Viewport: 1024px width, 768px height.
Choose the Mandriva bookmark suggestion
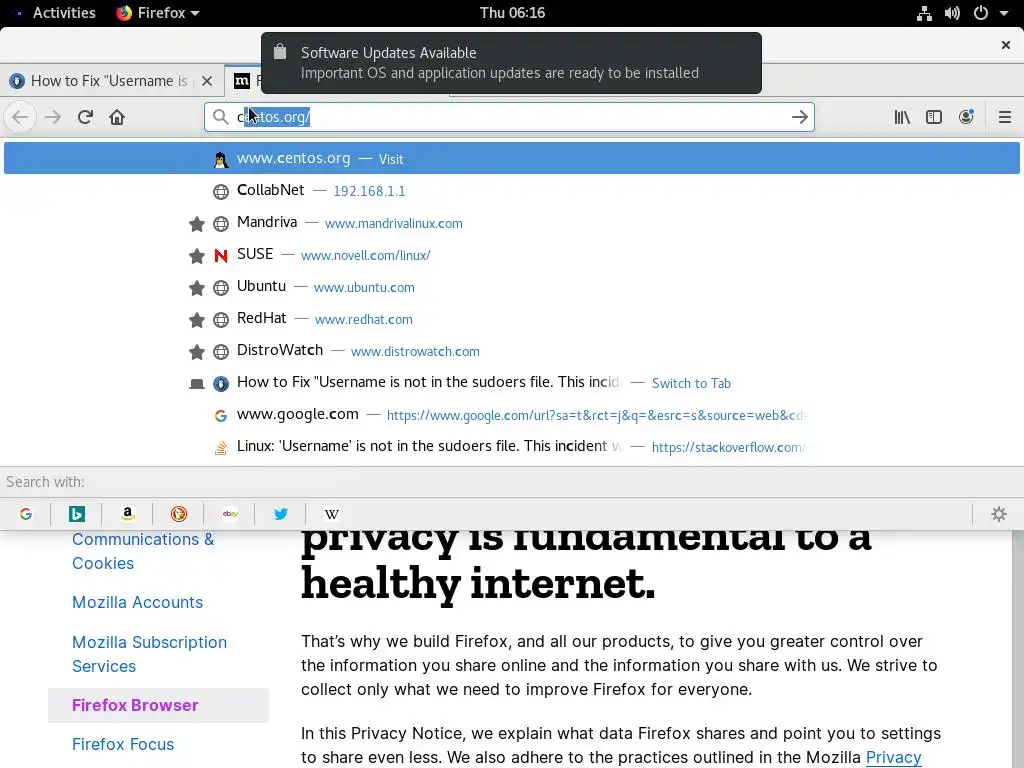tap(511, 223)
